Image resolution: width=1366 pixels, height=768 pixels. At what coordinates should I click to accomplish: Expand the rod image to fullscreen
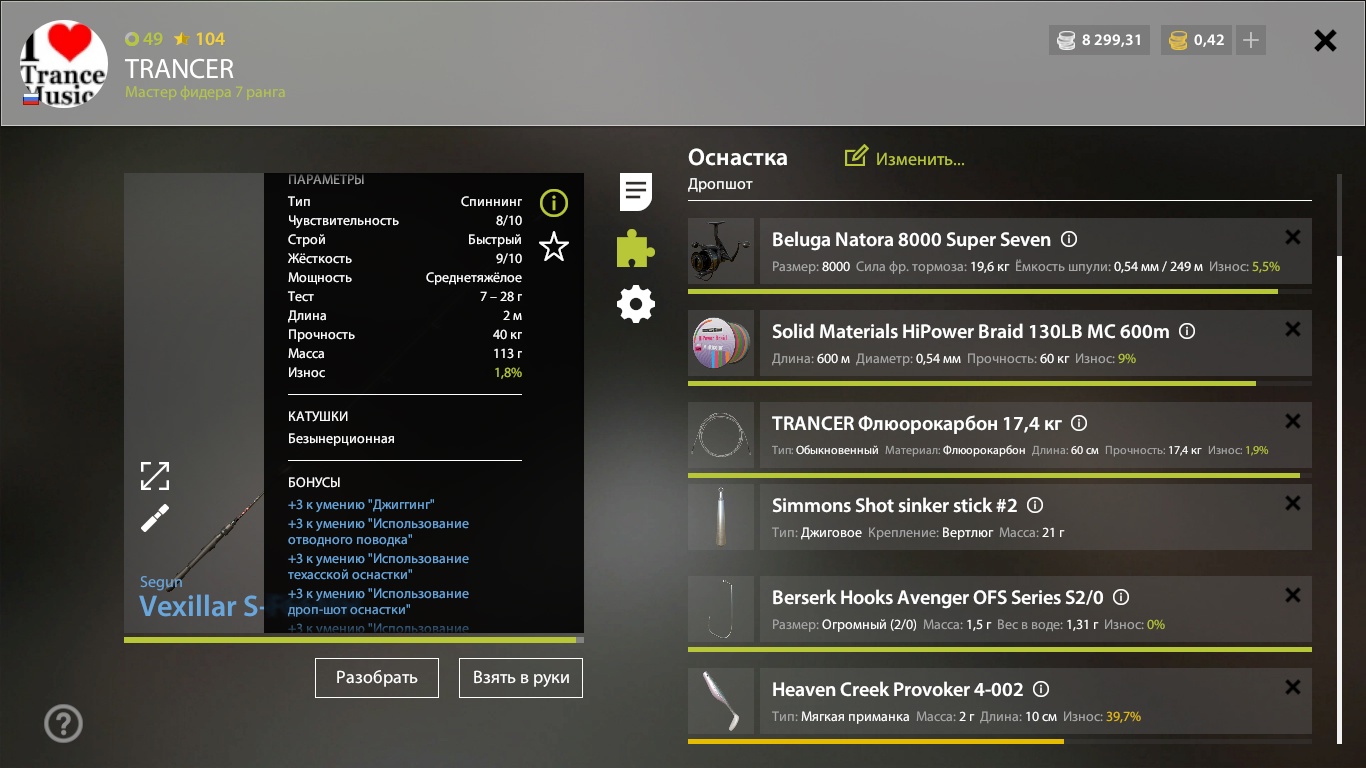155,476
